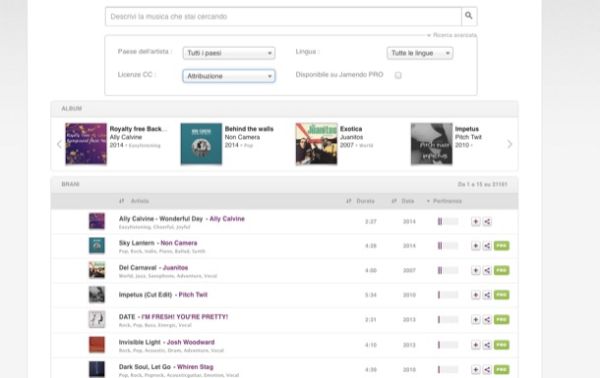Viewport: 600px width, 378px height.
Task: Open PRO license for Sky Lantern
Action: [501, 246]
